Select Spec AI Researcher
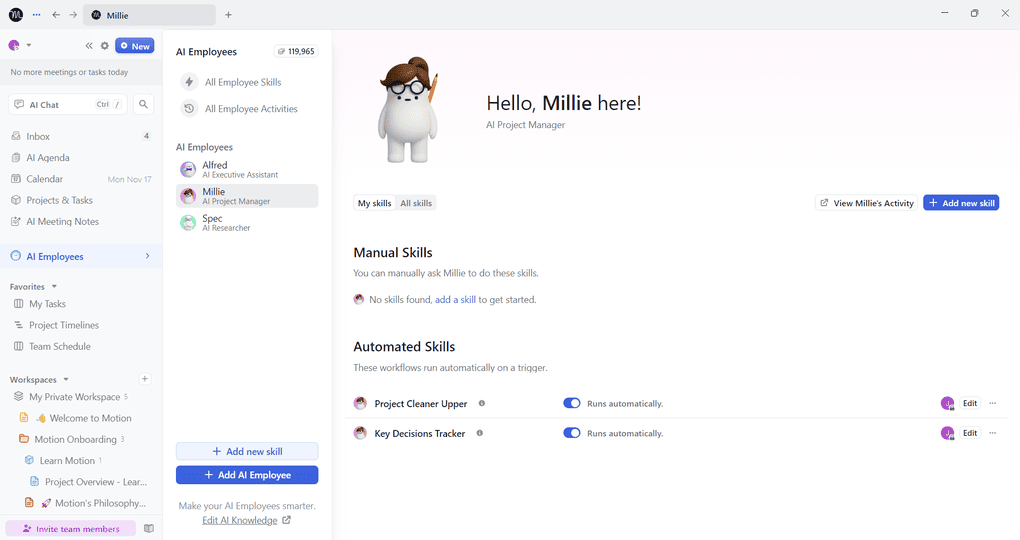The height and width of the screenshot is (540, 1020). (x=247, y=223)
